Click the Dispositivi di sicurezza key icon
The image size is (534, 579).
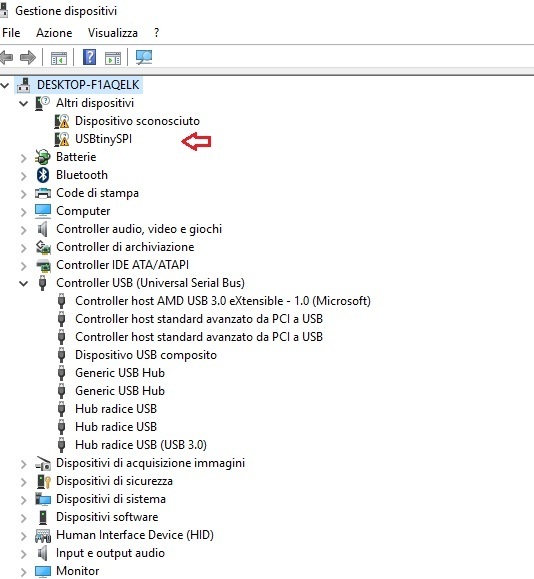coord(43,481)
